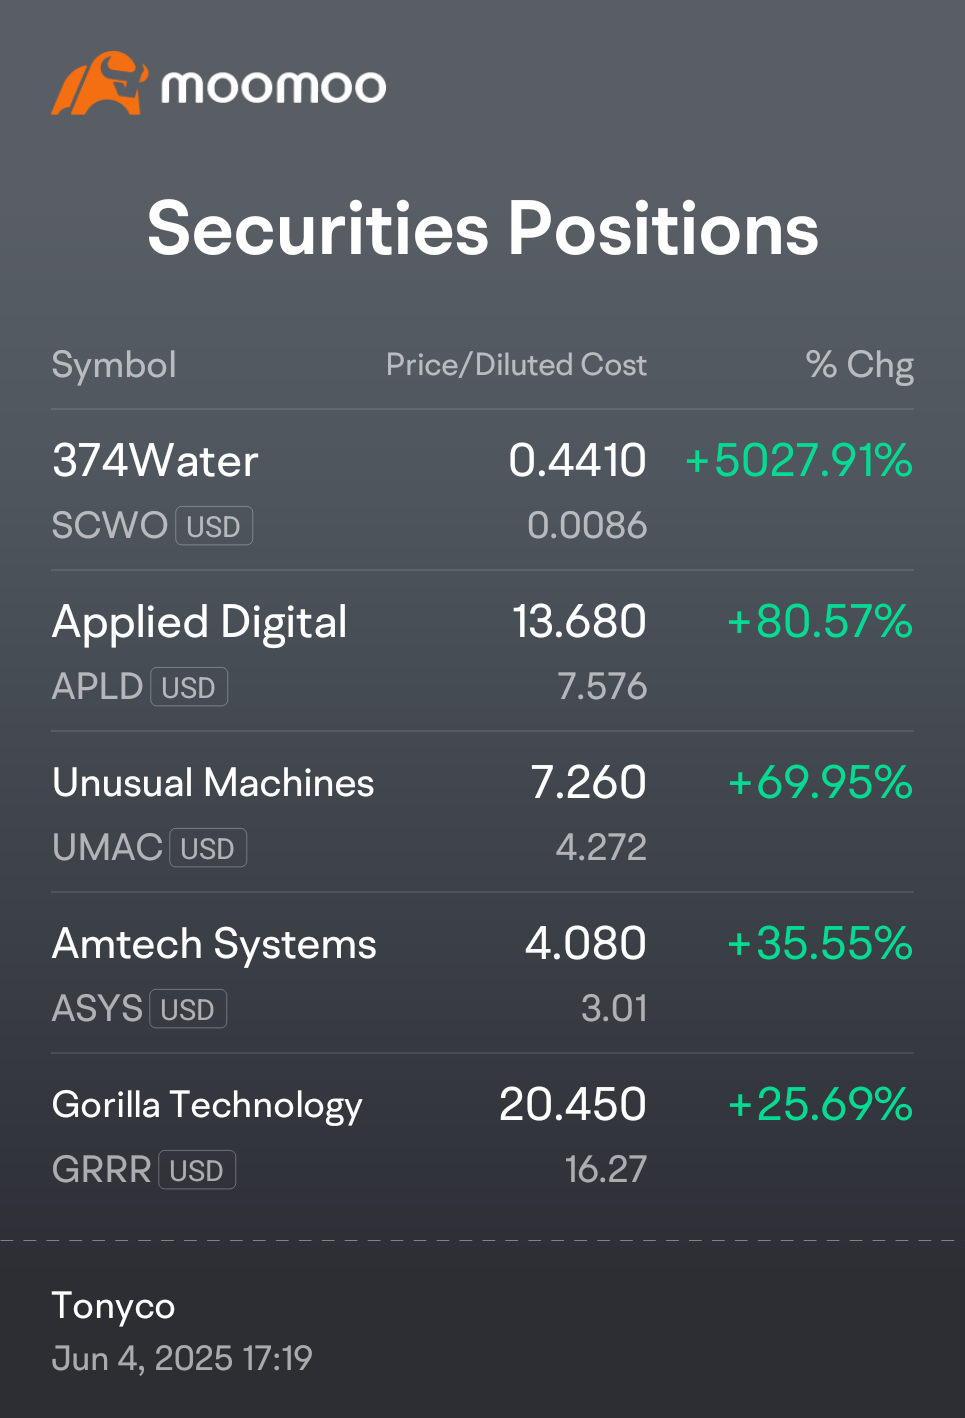Image resolution: width=965 pixels, height=1418 pixels.
Task: Select the Securities Positions heading
Action: (483, 228)
